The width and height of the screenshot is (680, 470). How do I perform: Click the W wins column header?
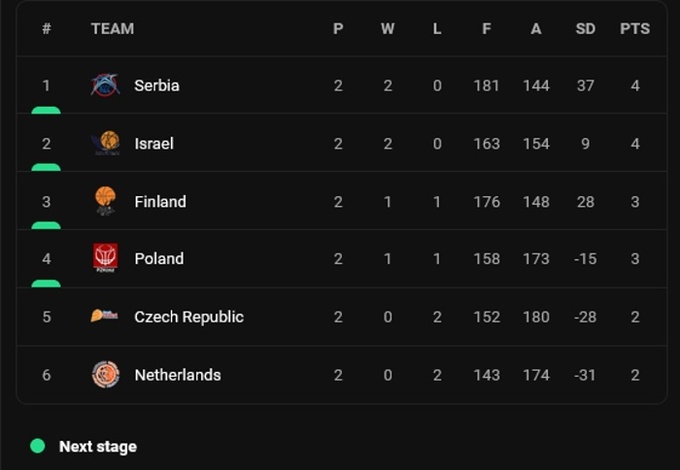[x=387, y=29]
